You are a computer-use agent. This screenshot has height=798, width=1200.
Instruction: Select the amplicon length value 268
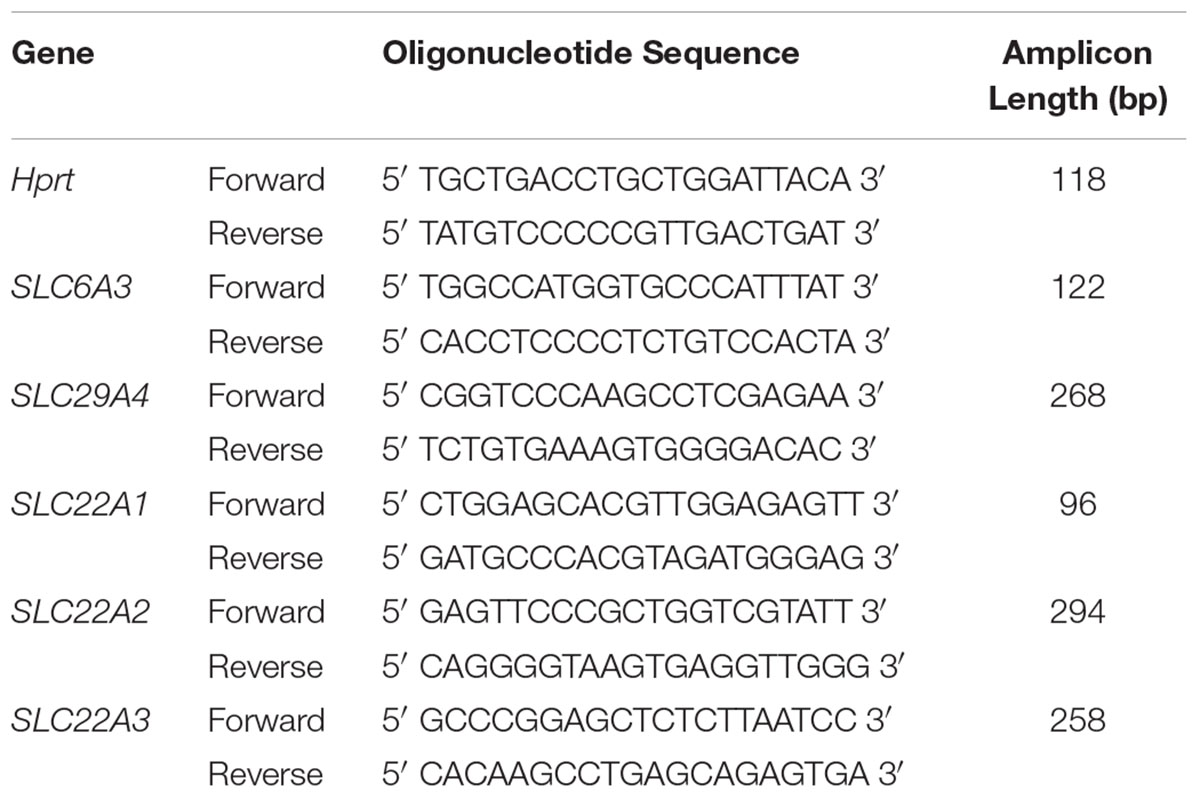tap(1077, 396)
